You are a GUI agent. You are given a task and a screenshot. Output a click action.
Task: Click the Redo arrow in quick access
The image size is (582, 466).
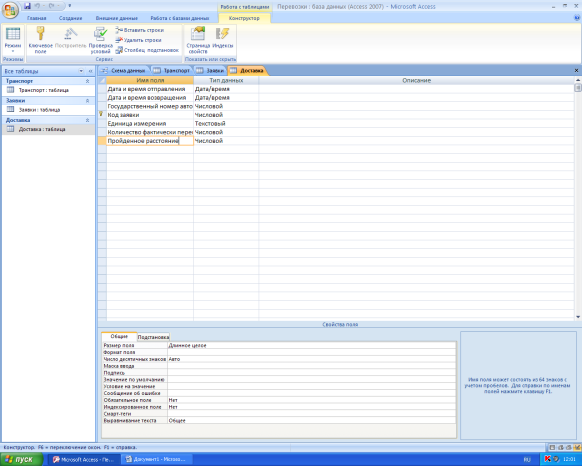[x=51, y=6]
